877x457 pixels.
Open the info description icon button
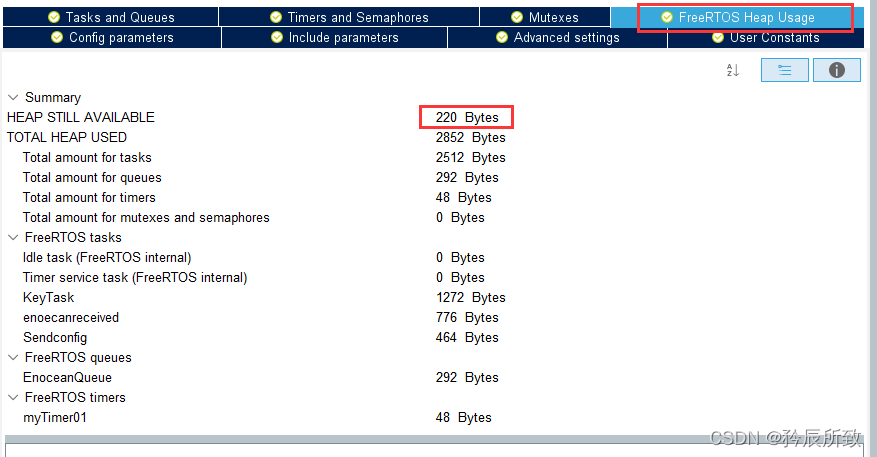point(836,70)
